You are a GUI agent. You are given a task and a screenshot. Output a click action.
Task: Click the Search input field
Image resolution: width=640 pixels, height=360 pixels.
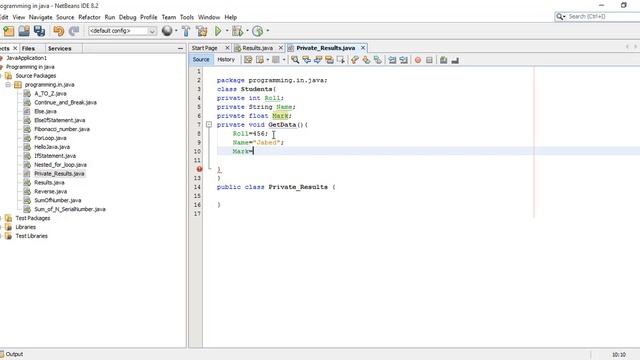tap(603, 16)
